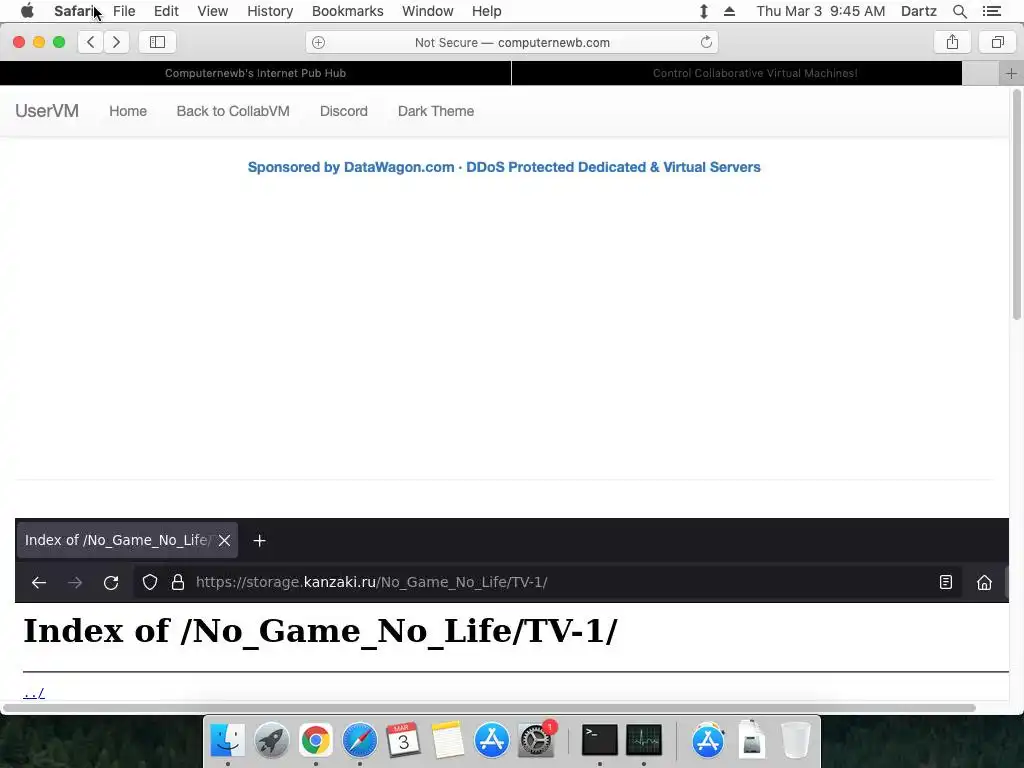Click the shield tracking protection icon
This screenshot has width=1024, height=768.
(150, 582)
